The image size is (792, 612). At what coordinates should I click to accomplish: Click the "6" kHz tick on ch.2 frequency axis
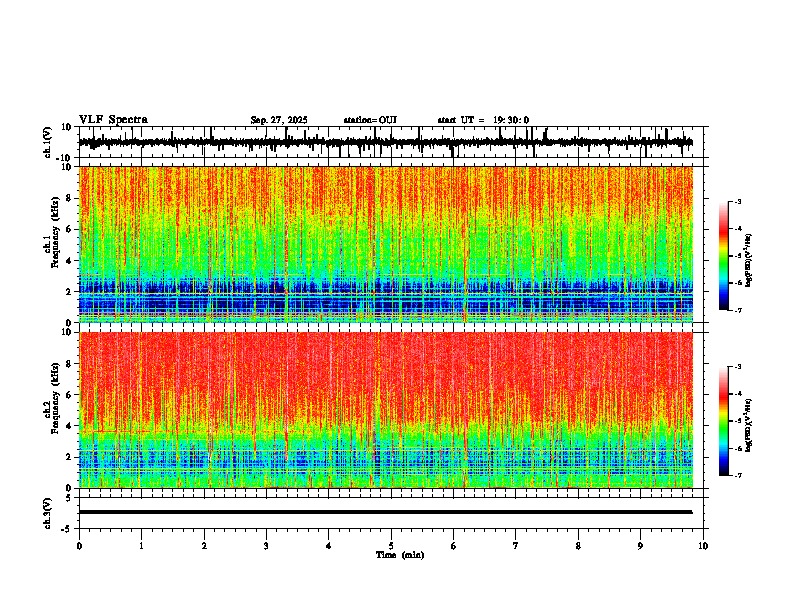tap(70, 395)
